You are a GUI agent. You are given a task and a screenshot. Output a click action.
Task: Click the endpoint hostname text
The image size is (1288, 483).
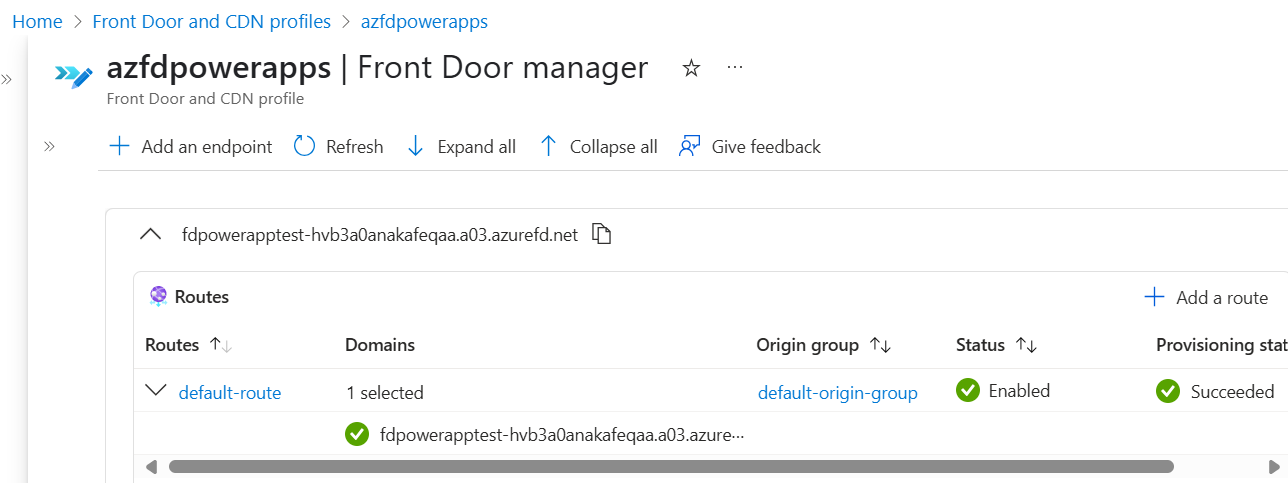click(380, 235)
